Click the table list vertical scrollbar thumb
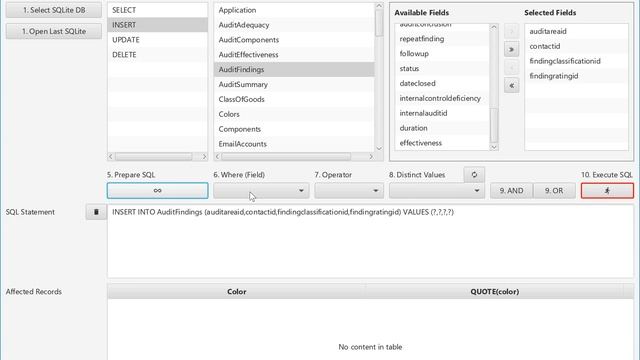Image resolution: width=640 pixels, height=360 pixels. (x=379, y=22)
